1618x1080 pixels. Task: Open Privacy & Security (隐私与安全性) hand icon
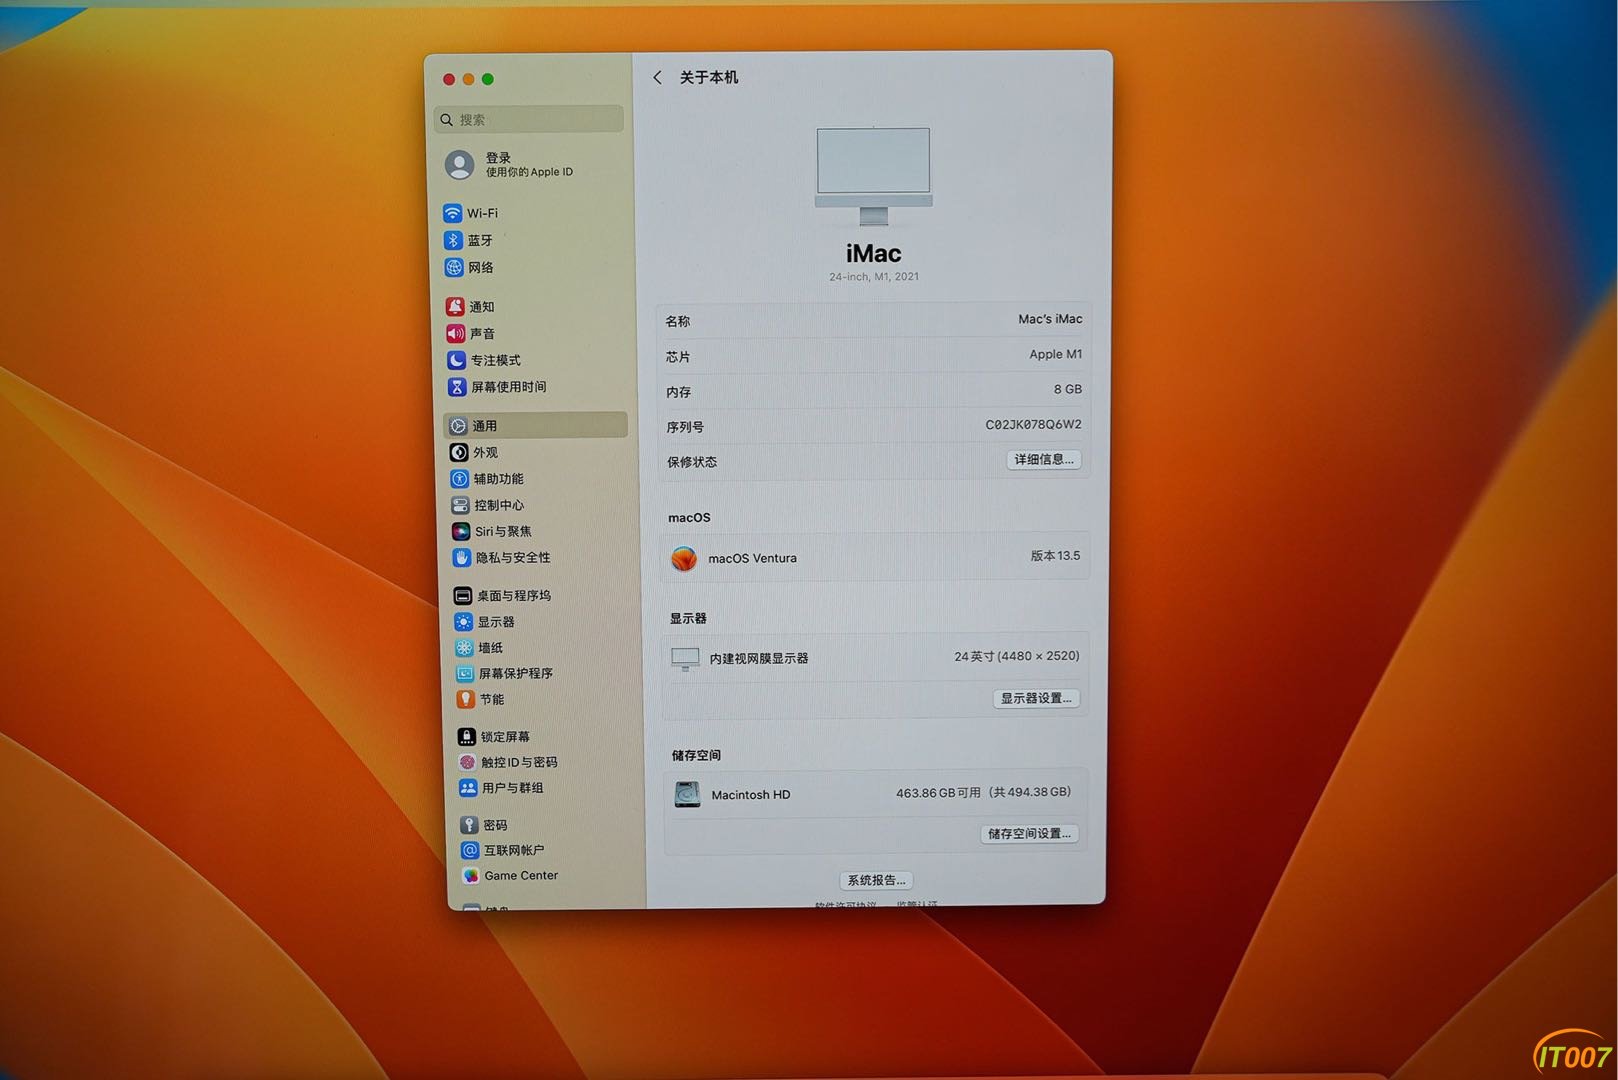462,557
